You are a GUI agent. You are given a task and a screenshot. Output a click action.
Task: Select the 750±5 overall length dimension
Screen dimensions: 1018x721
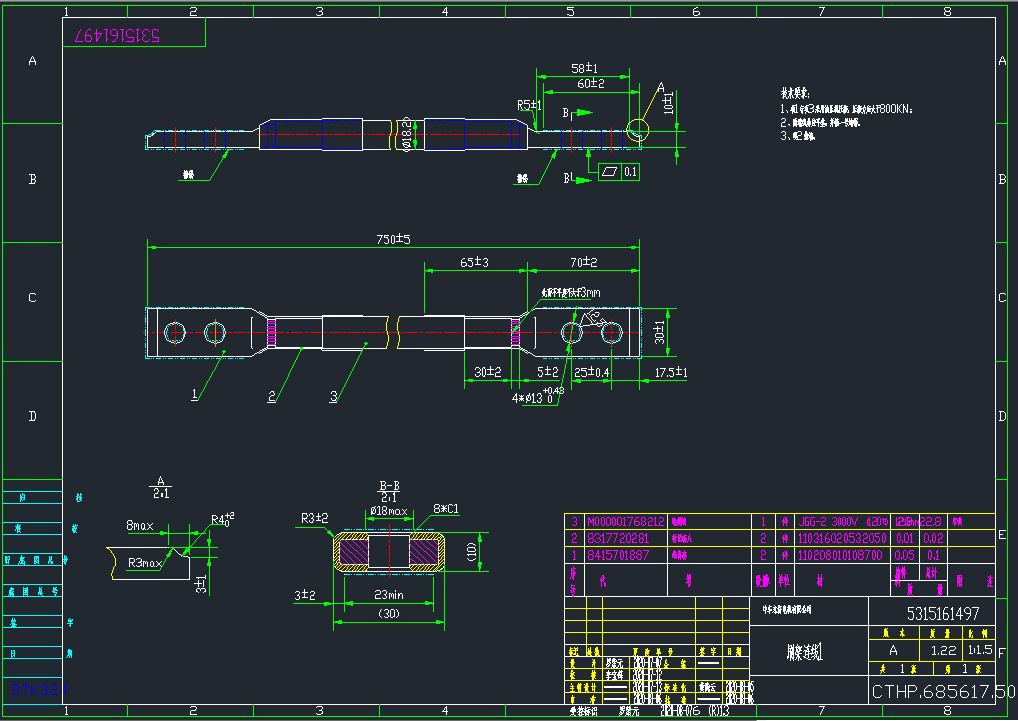(x=393, y=239)
